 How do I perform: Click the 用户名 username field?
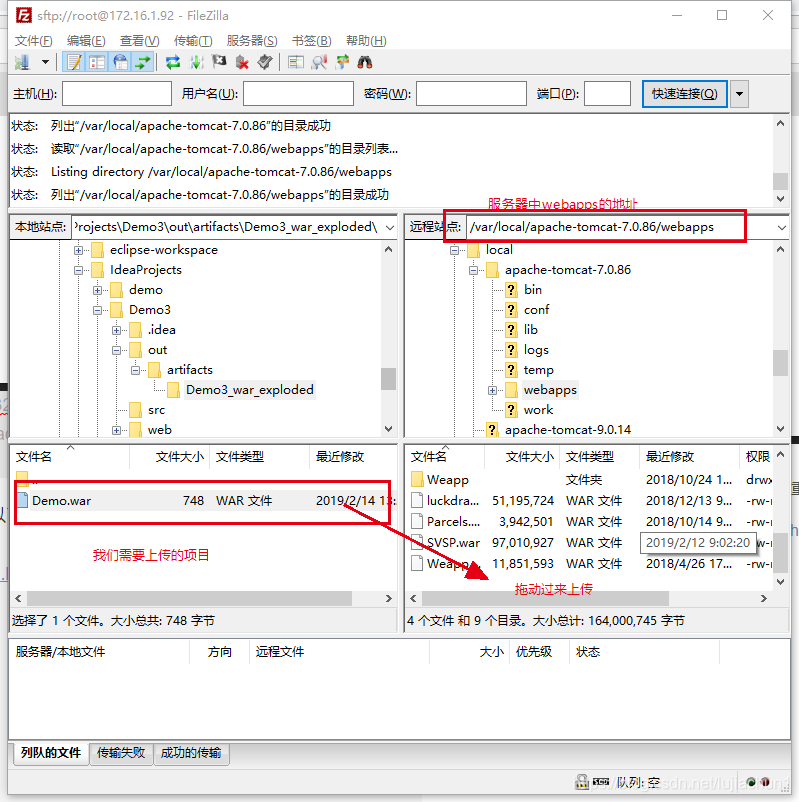pos(298,94)
